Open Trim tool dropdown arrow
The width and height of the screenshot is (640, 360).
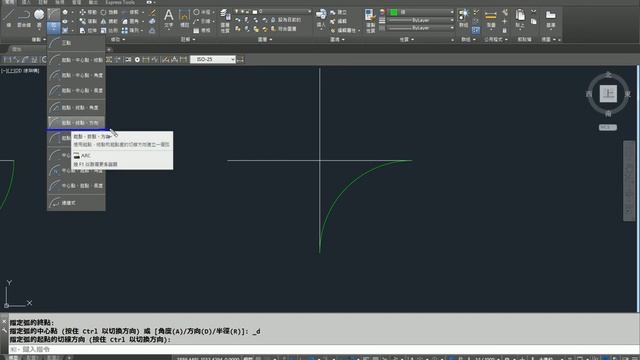143,12
